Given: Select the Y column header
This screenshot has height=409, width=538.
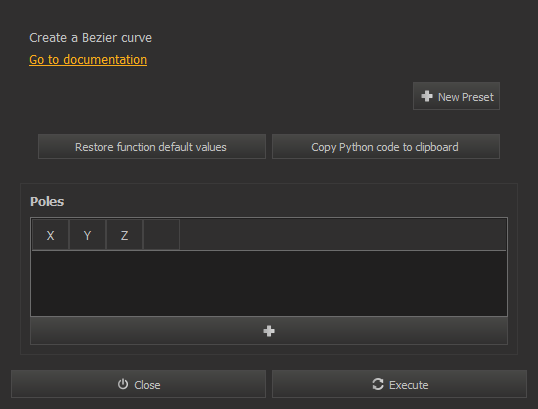Looking at the screenshot, I should (x=87, y=235).
